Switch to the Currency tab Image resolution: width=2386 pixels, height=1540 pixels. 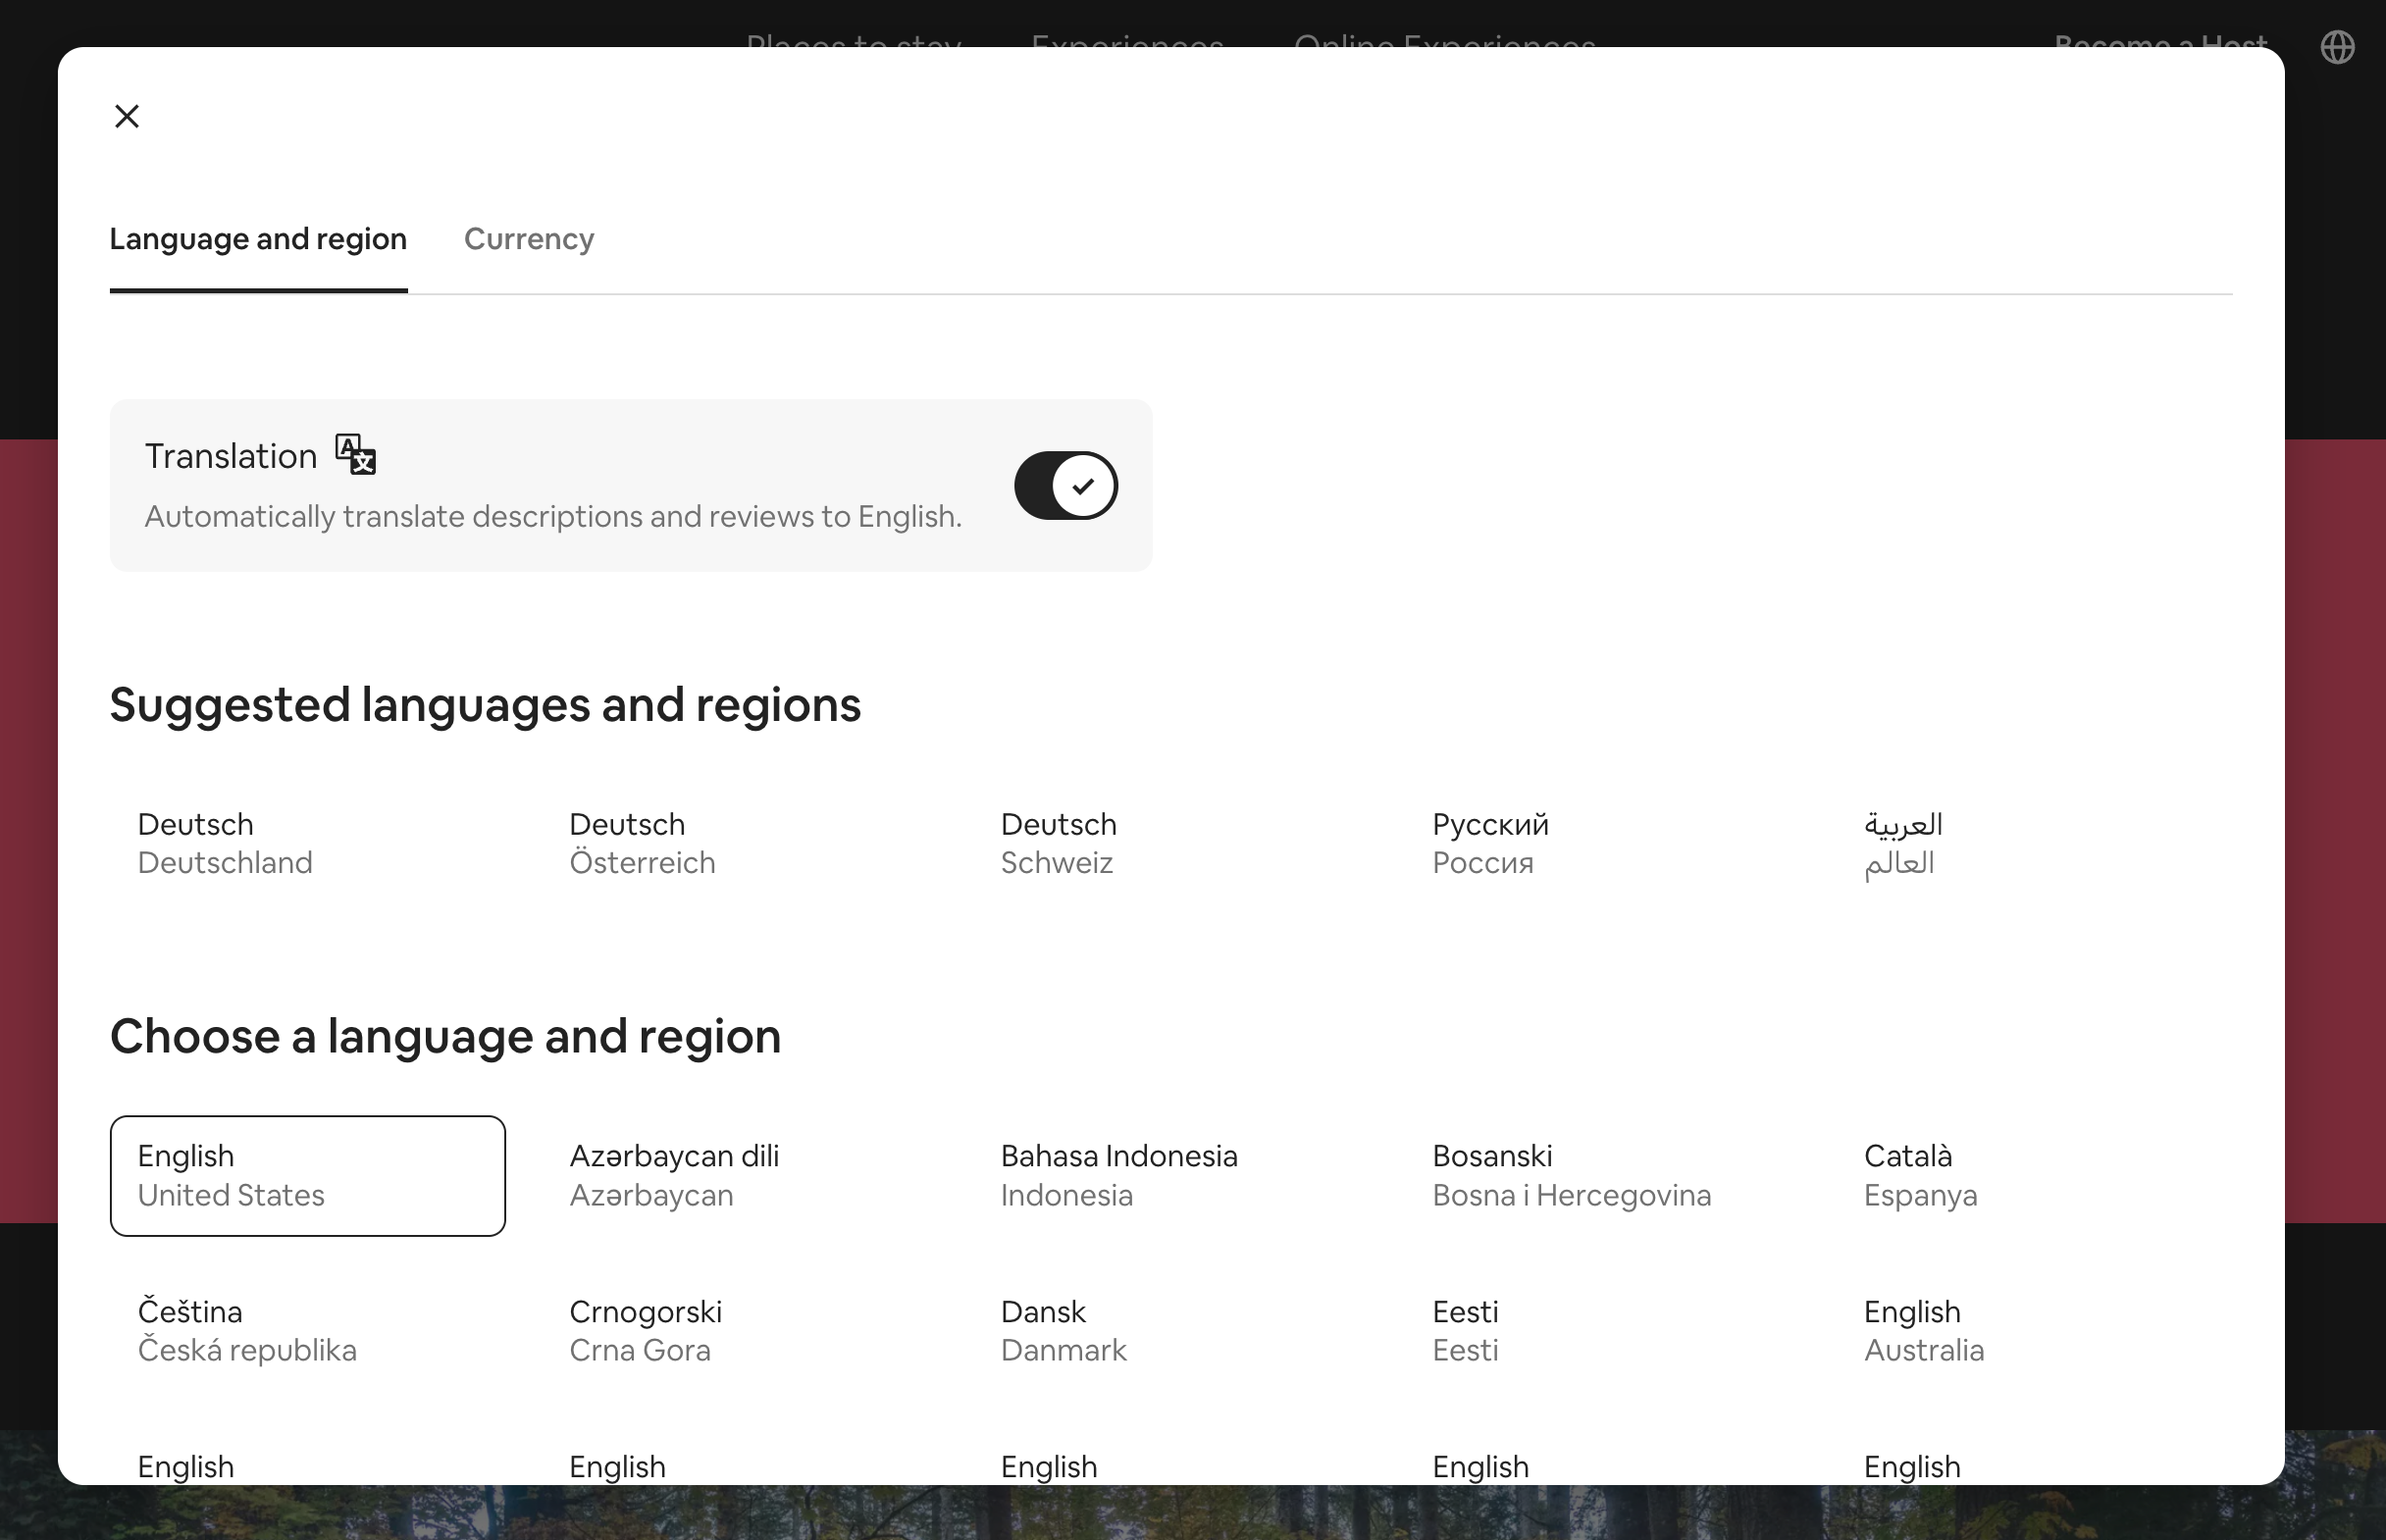(x=528, y=239)
